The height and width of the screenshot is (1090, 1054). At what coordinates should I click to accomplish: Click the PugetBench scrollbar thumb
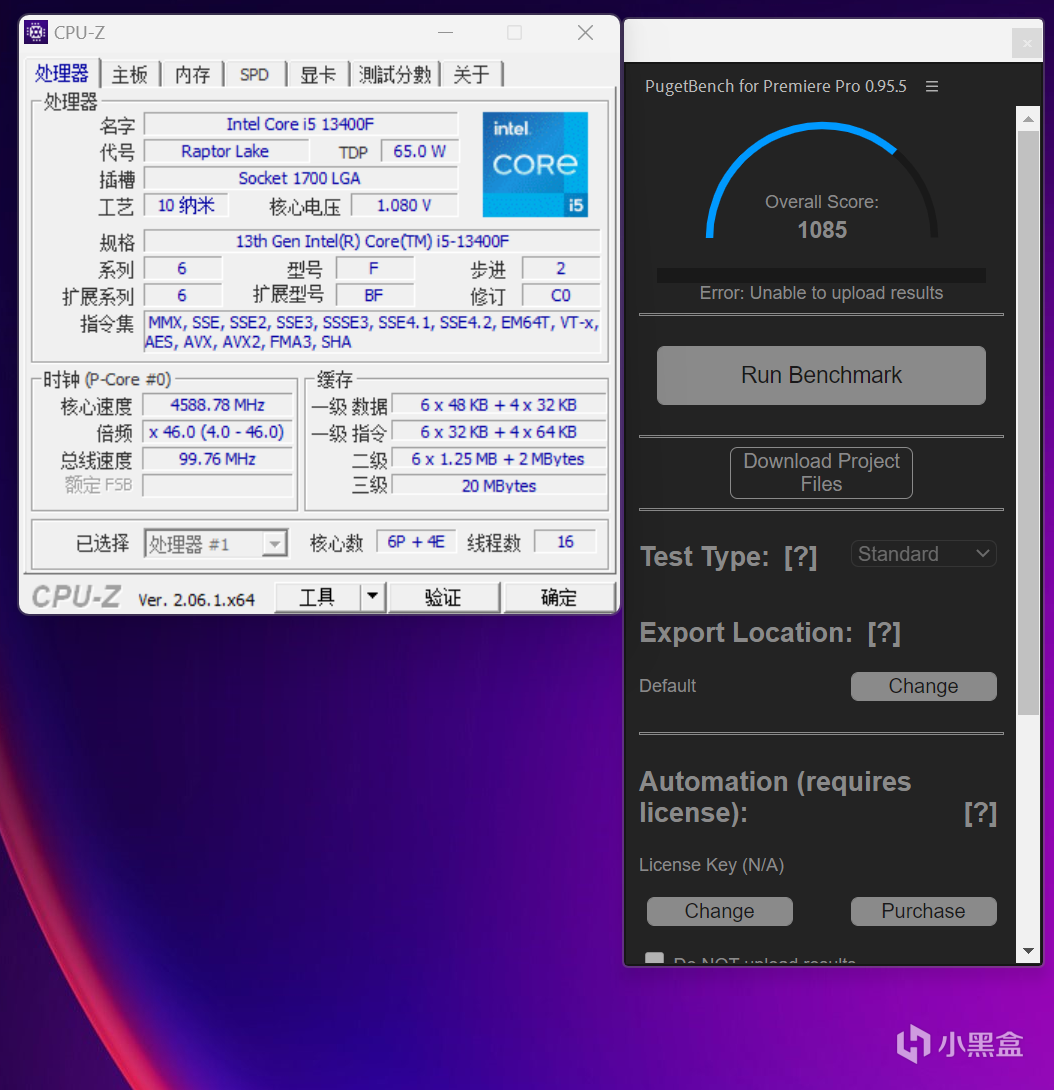coord(1028,423)
